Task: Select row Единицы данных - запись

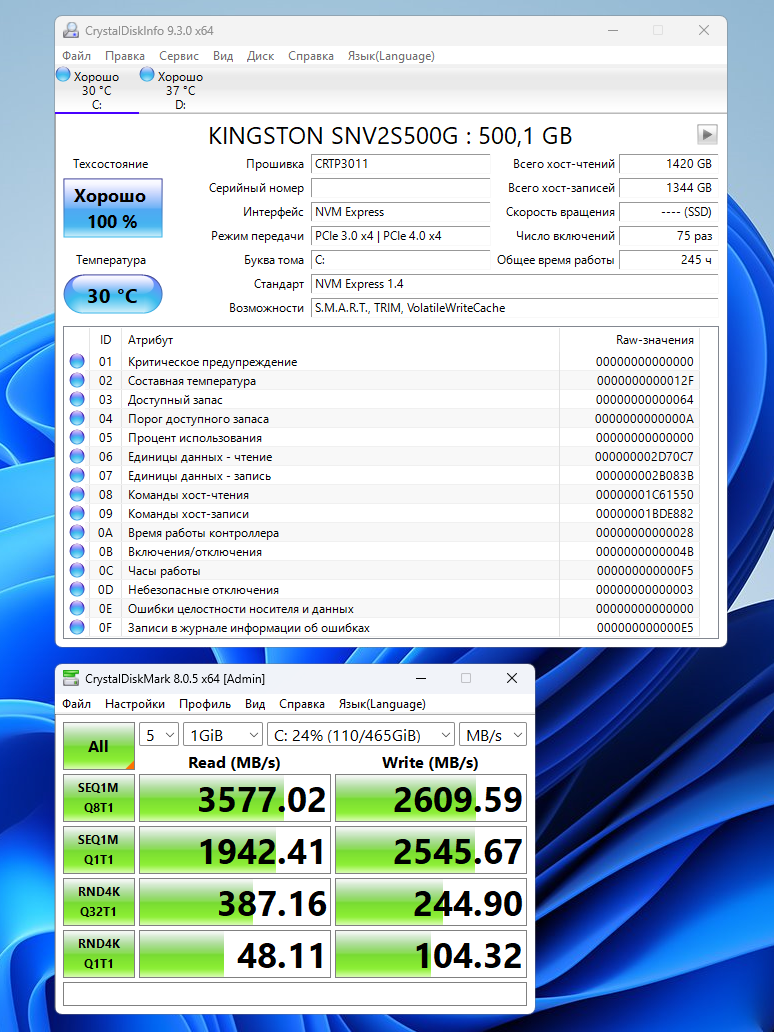Action: [382, 476]
